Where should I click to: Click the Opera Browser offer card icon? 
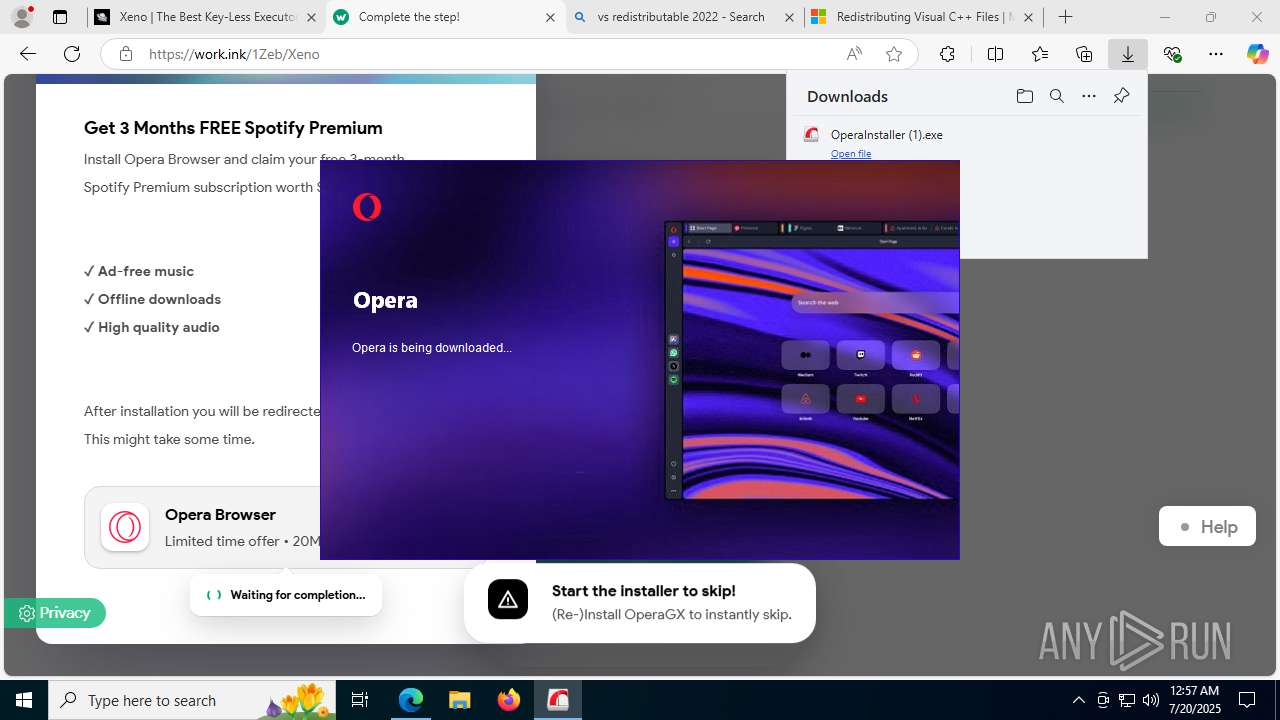click(x=125, y=527)
